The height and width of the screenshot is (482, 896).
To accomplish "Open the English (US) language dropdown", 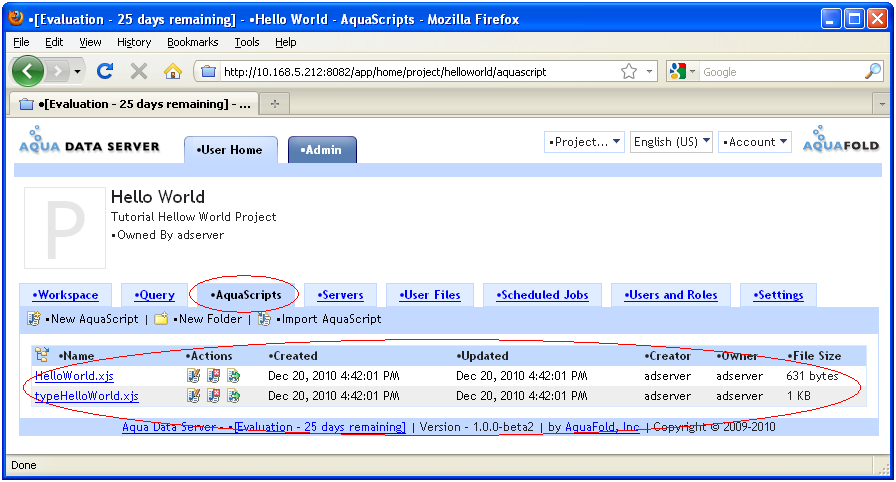I will (671, 142).
